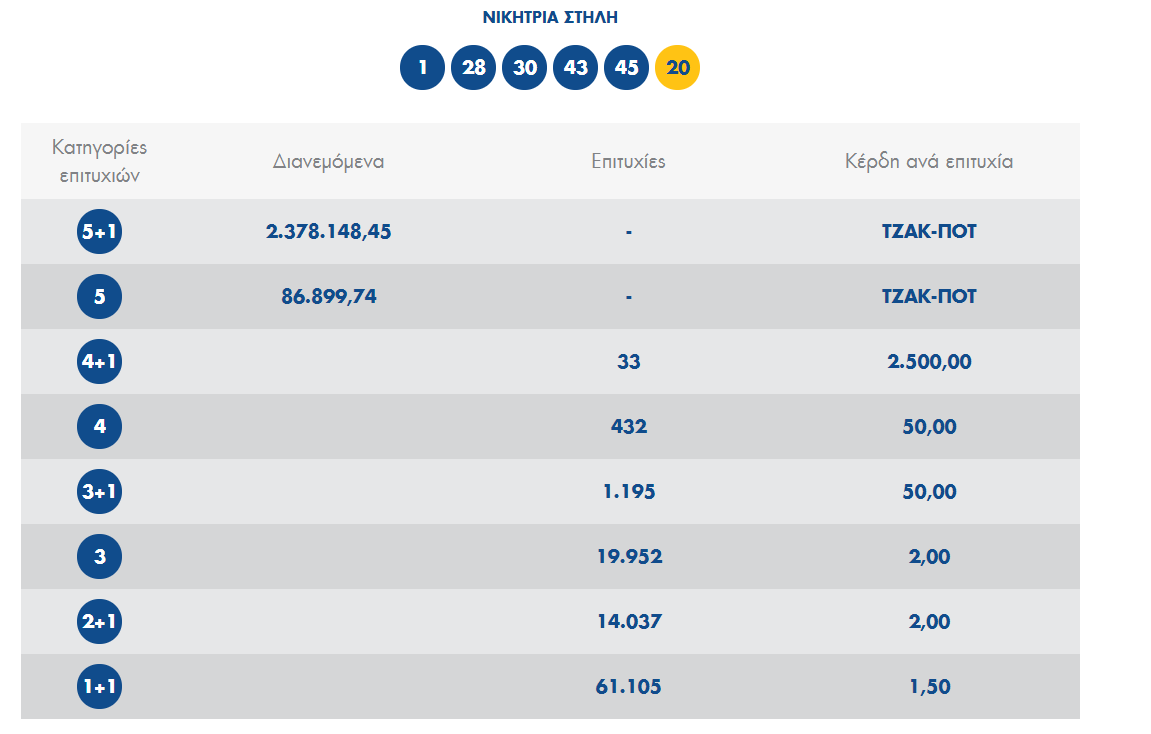Select the 2+1 category badge

99,621
